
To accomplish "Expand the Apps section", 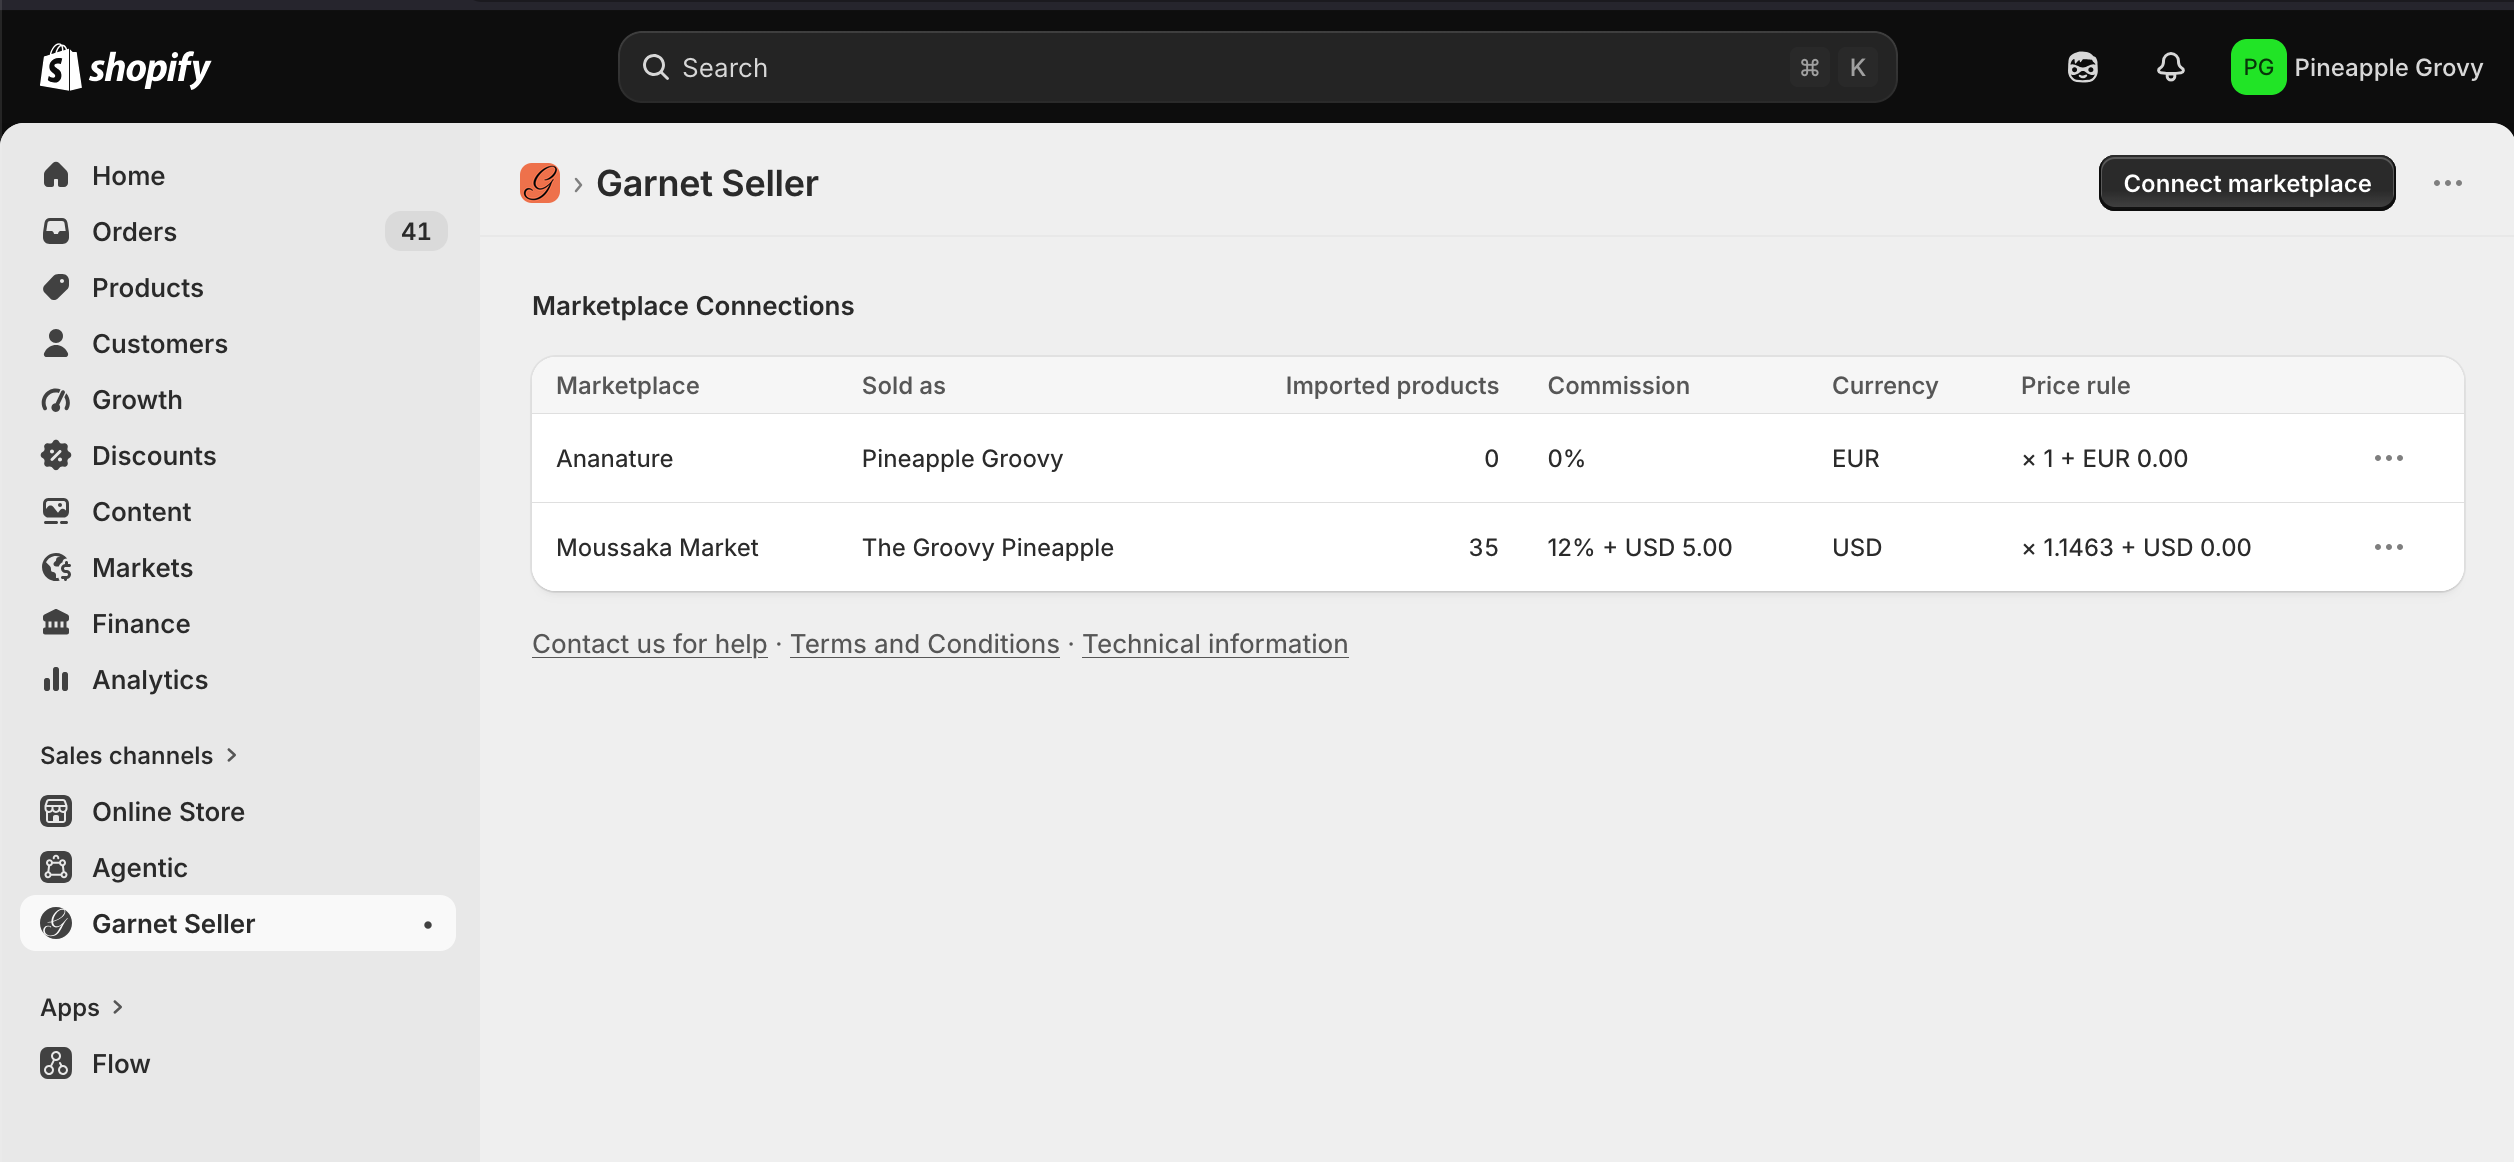I will click(x=82, y=1007).
